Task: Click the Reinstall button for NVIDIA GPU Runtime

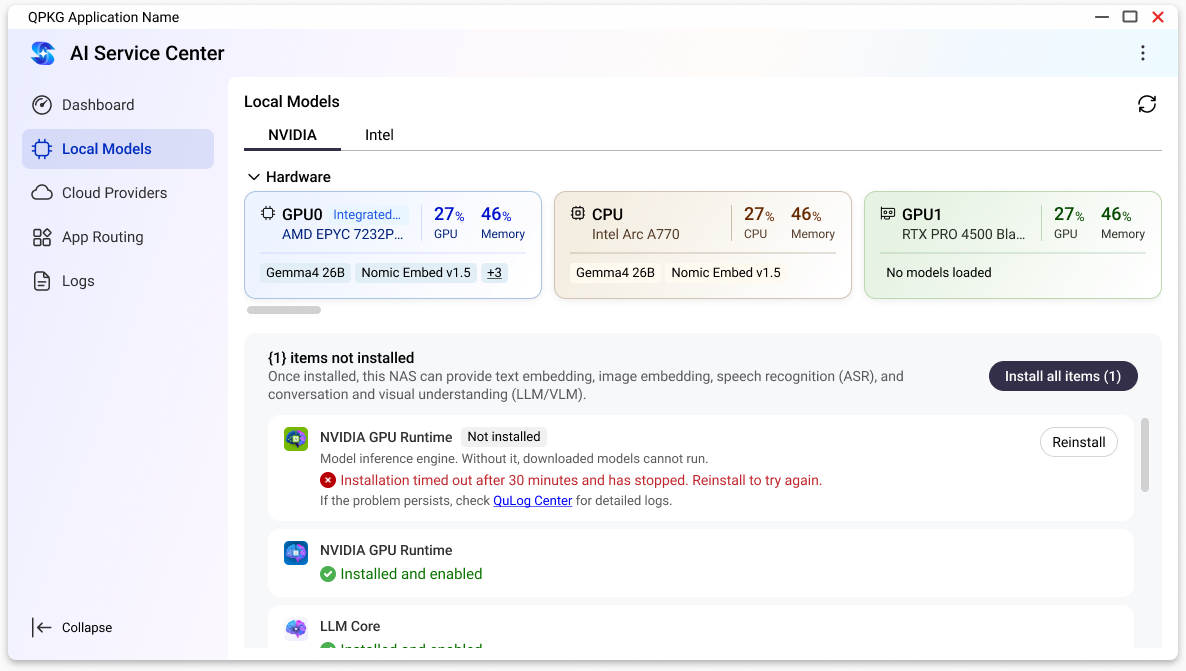Action: coord(1079,443)
